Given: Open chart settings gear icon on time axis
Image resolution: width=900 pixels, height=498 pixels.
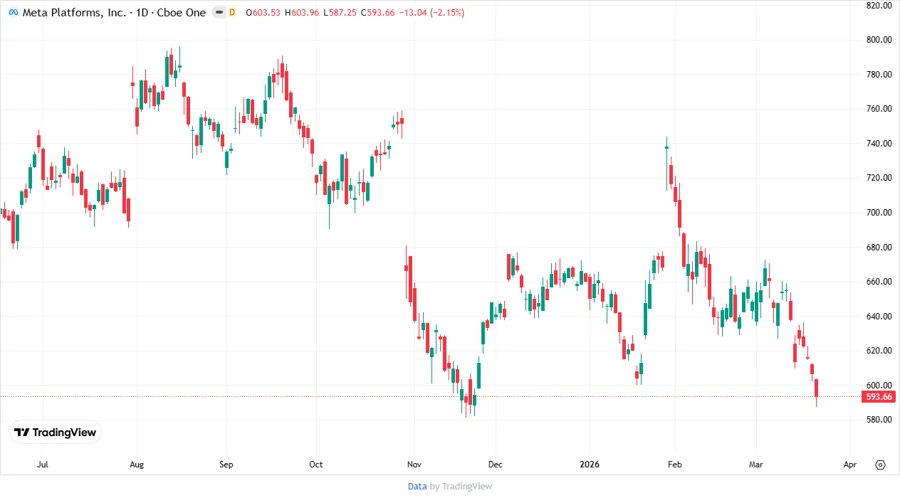Looking at the screenshot, I should coord(880,465).
